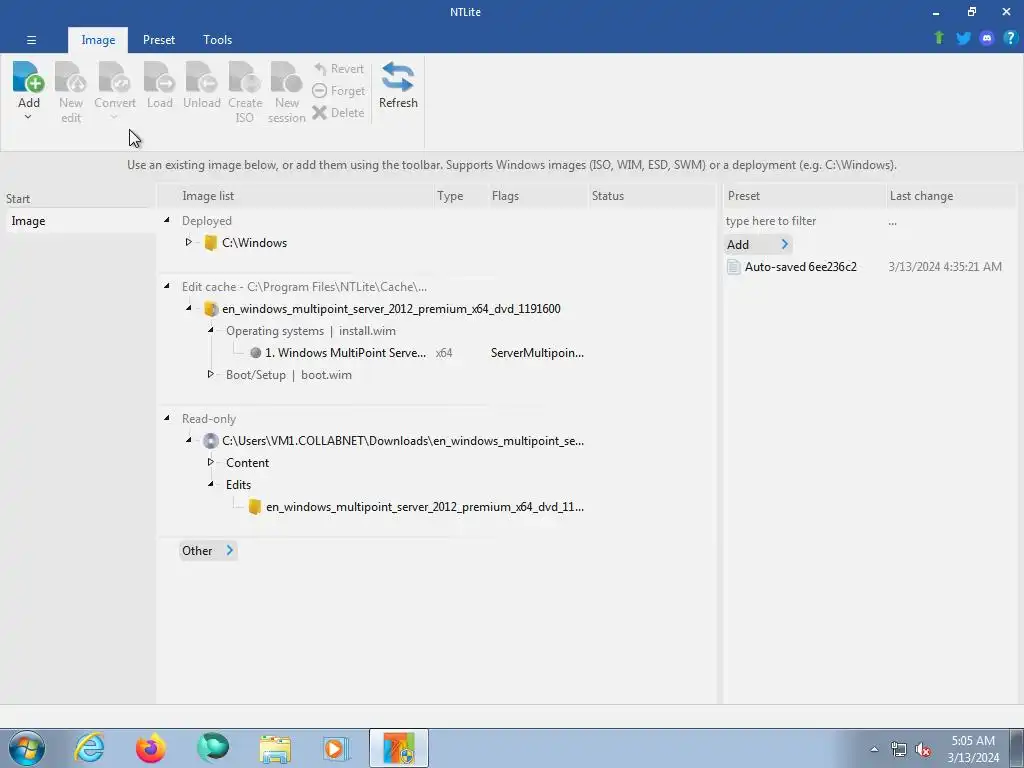
Task: Show hidden tray icons arrow
Action: coord(874,749)
